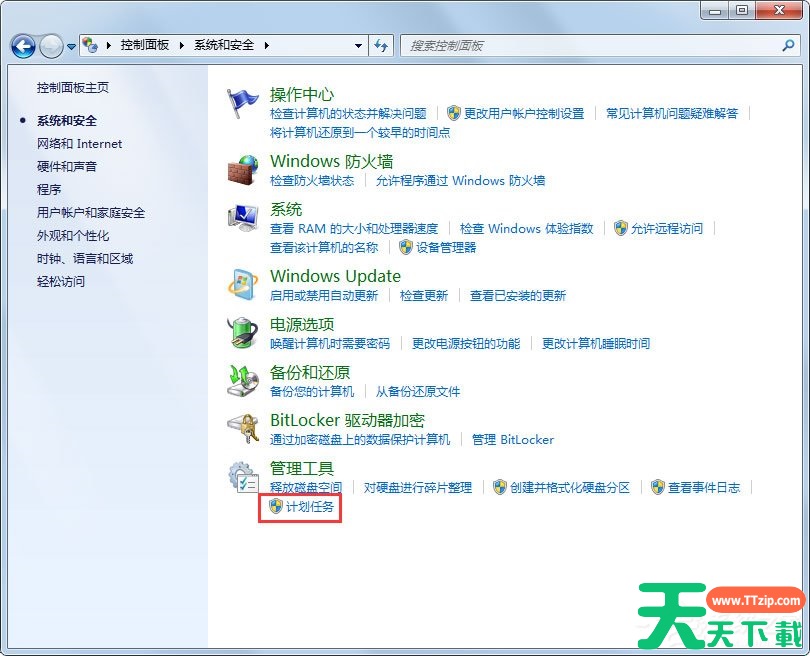Select 控制面板 breadcrumb segment
The height and width of the screenshot is (656, 810).
tap(145, 45)
